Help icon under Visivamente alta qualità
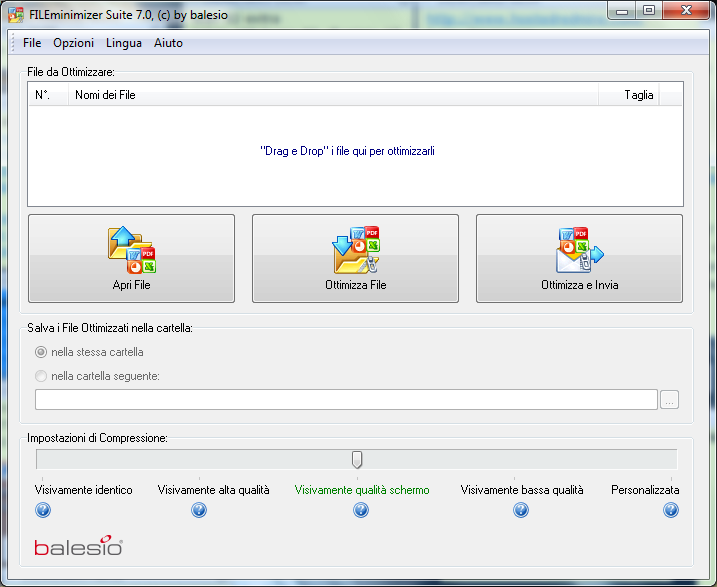Image resolution: width=717 pixels, height=587 pixels. [x=199, y=510]
